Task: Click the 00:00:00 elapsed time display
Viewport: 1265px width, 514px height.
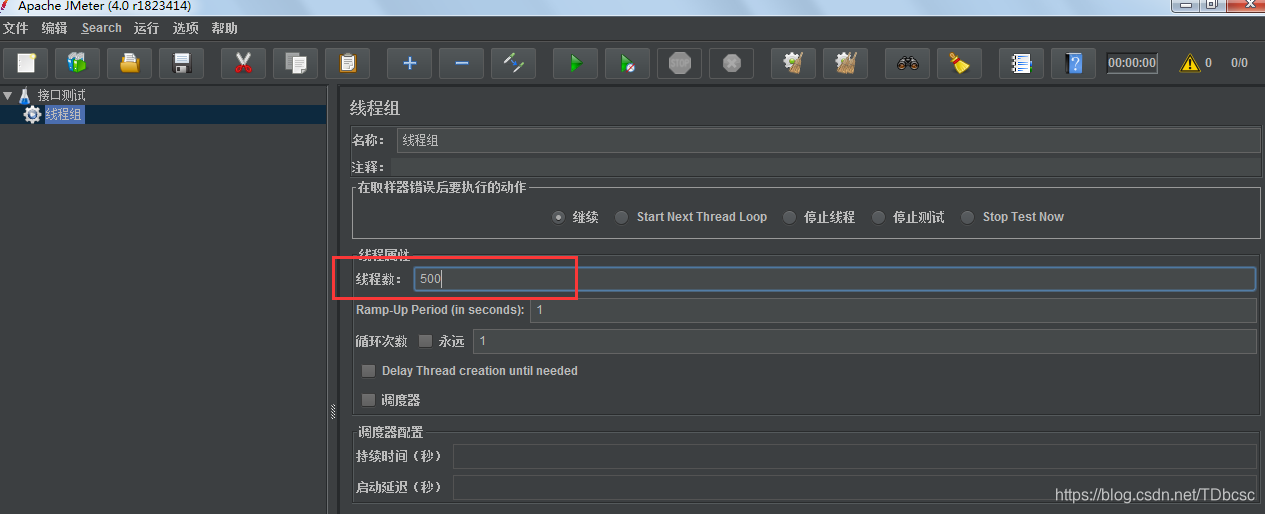Action: [1132, 63]
